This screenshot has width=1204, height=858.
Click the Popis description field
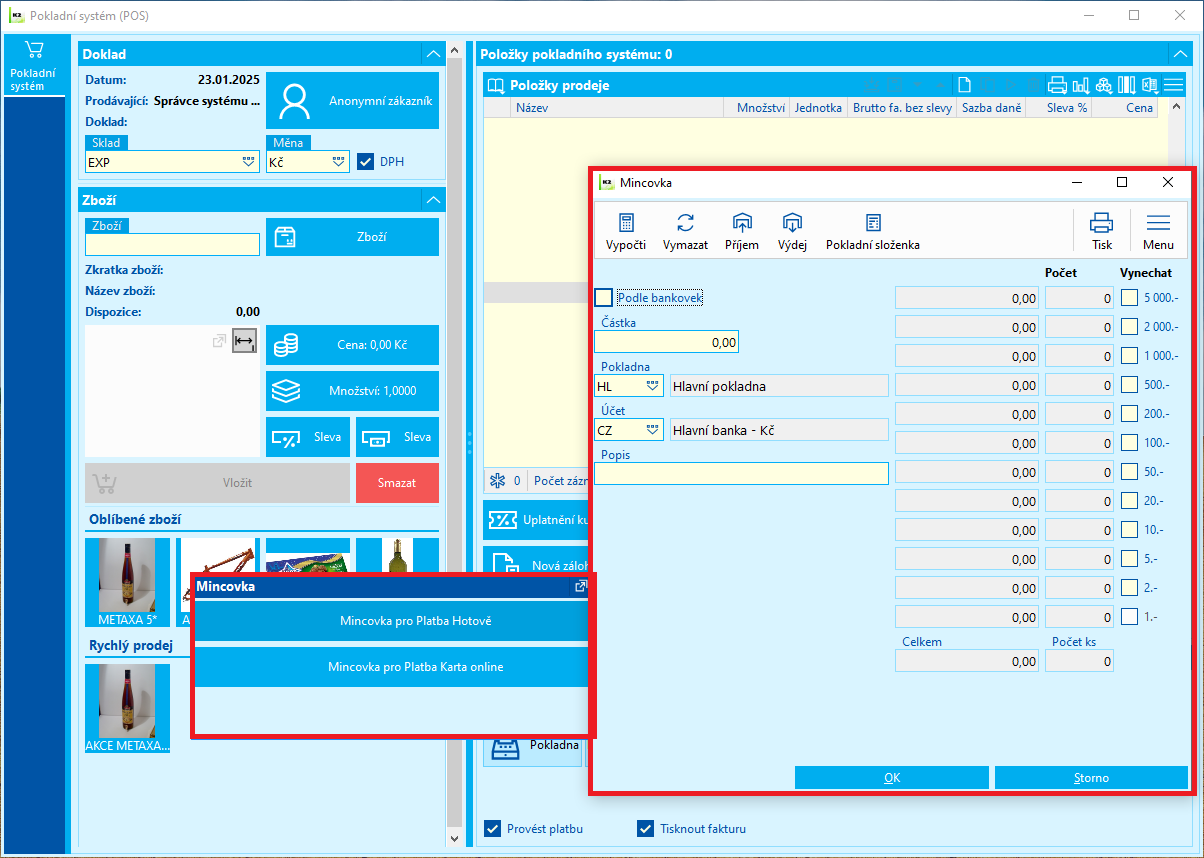(741, 473)
